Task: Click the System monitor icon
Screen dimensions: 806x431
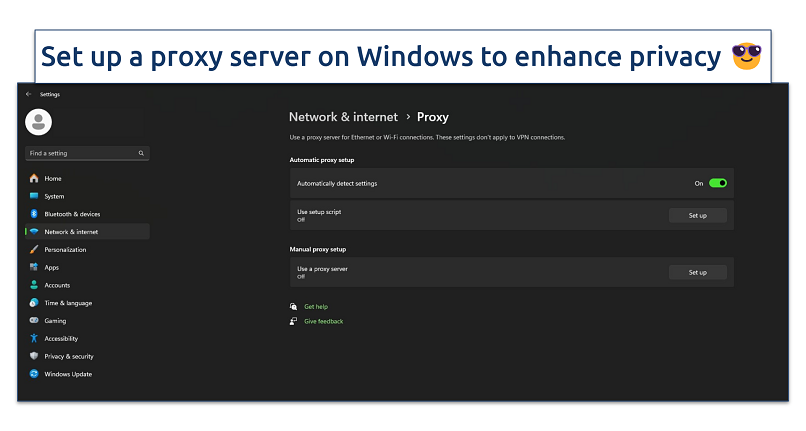Action: (34, 196)
